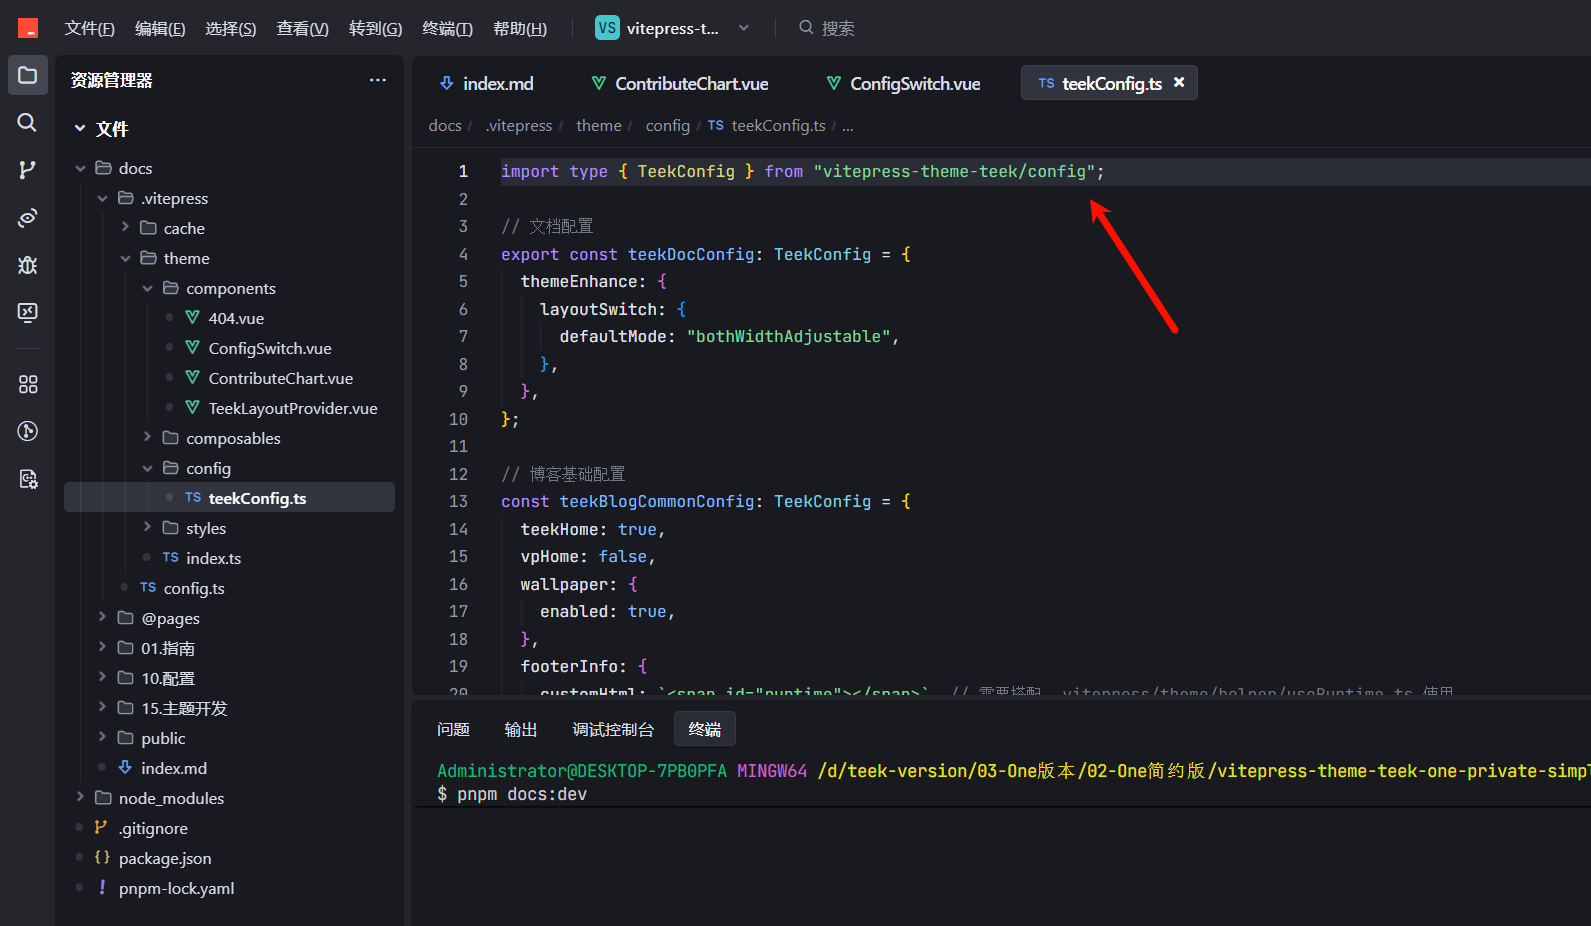Viewport: 1591px width, 926px height.
Task: Open the Extensions grid icon in sidebar
Action: (28, 384)
